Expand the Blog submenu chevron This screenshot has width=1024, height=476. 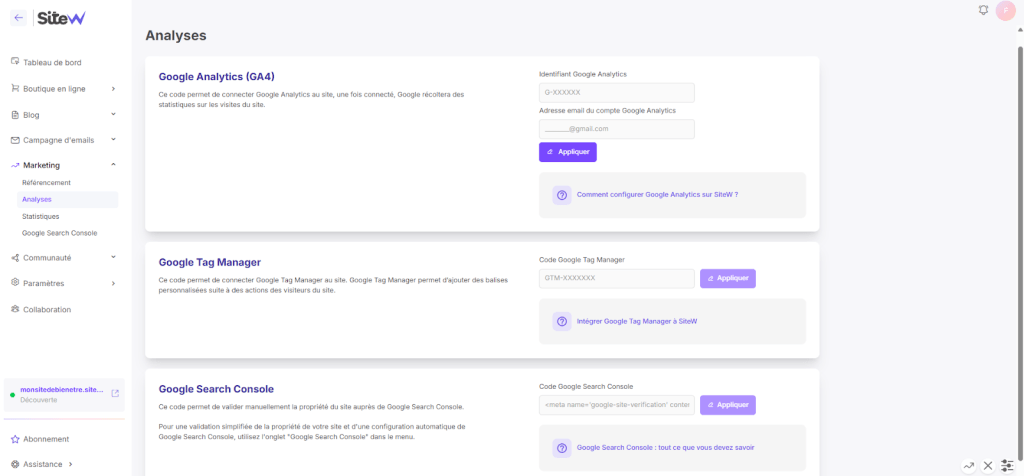coord(113,114)
